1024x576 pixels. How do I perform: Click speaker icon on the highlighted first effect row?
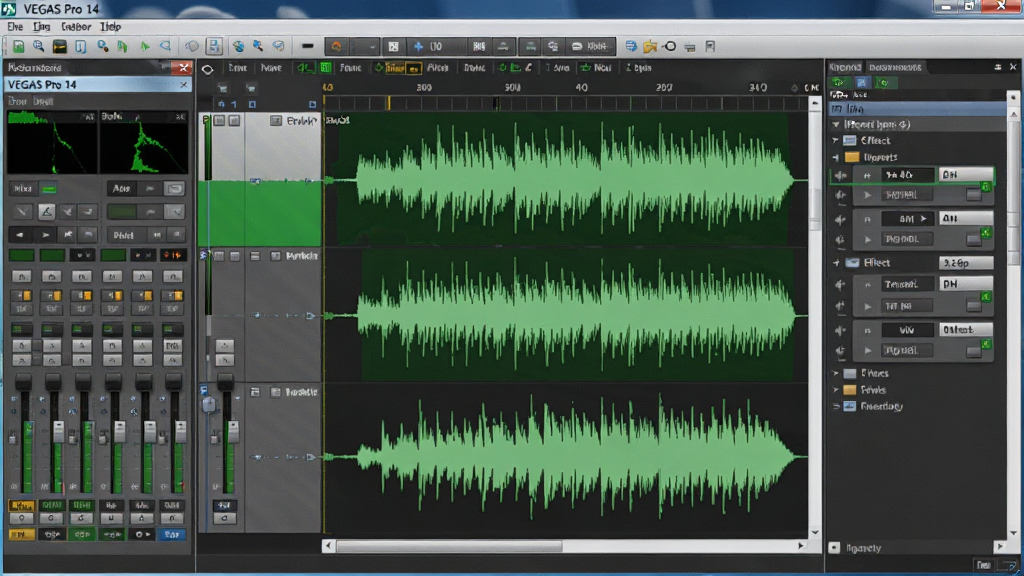840,175
